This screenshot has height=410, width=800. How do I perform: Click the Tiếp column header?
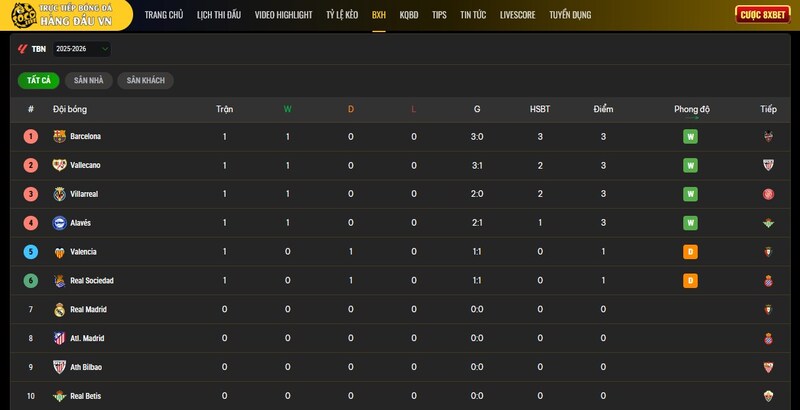pos(768,109)
